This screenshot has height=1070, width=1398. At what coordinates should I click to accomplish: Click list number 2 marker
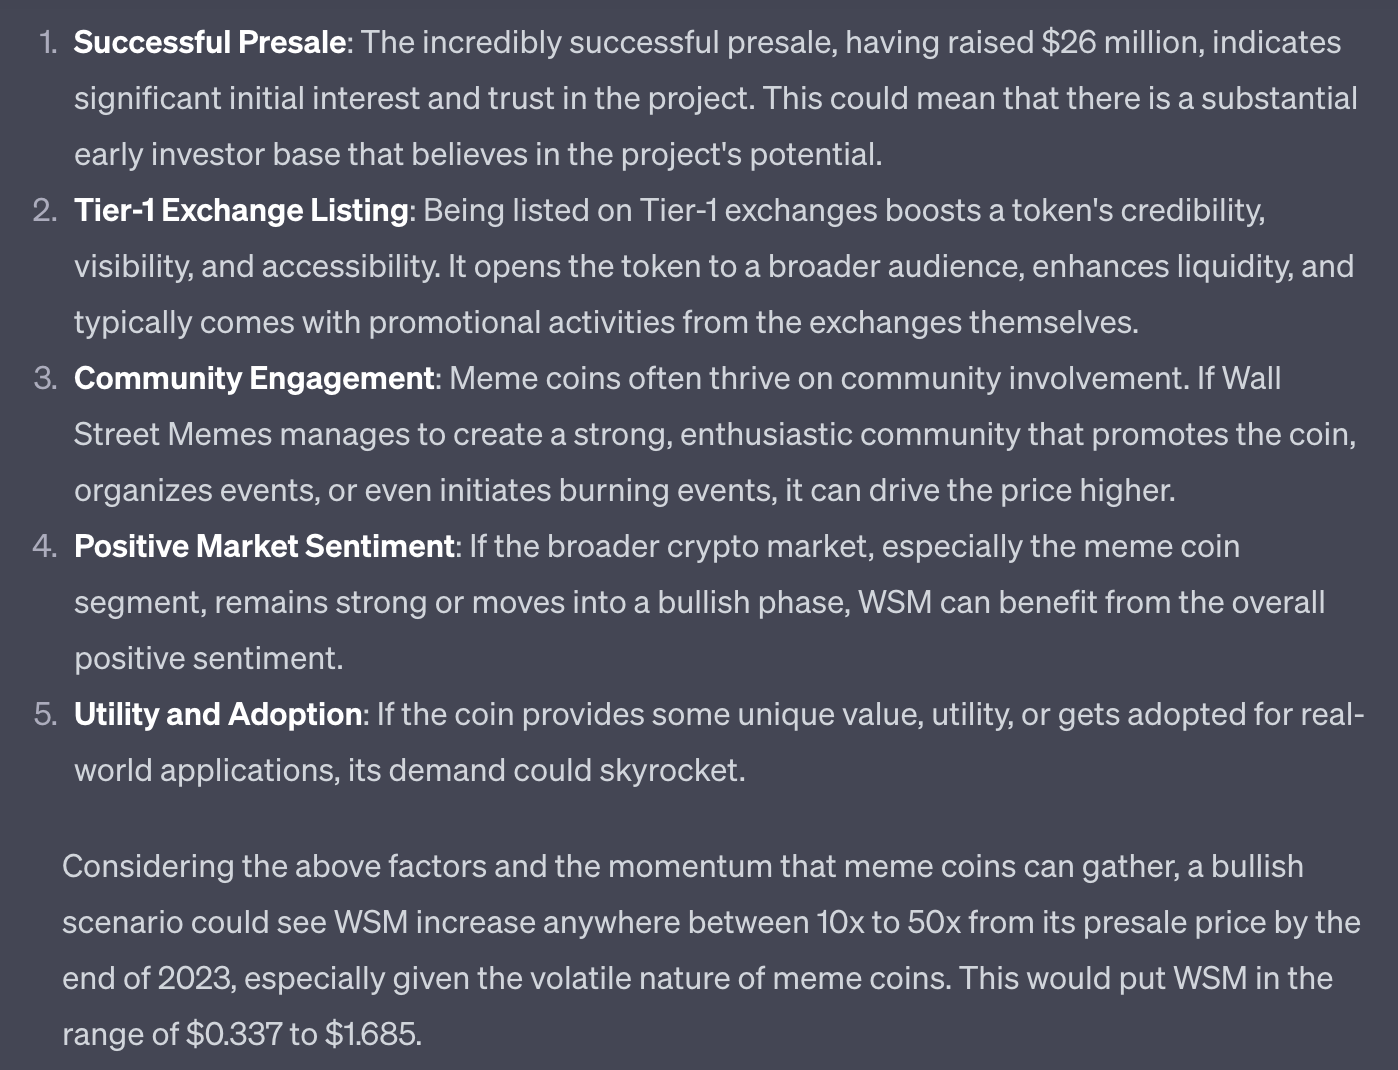pyautogui.click(x=45, y=210)
